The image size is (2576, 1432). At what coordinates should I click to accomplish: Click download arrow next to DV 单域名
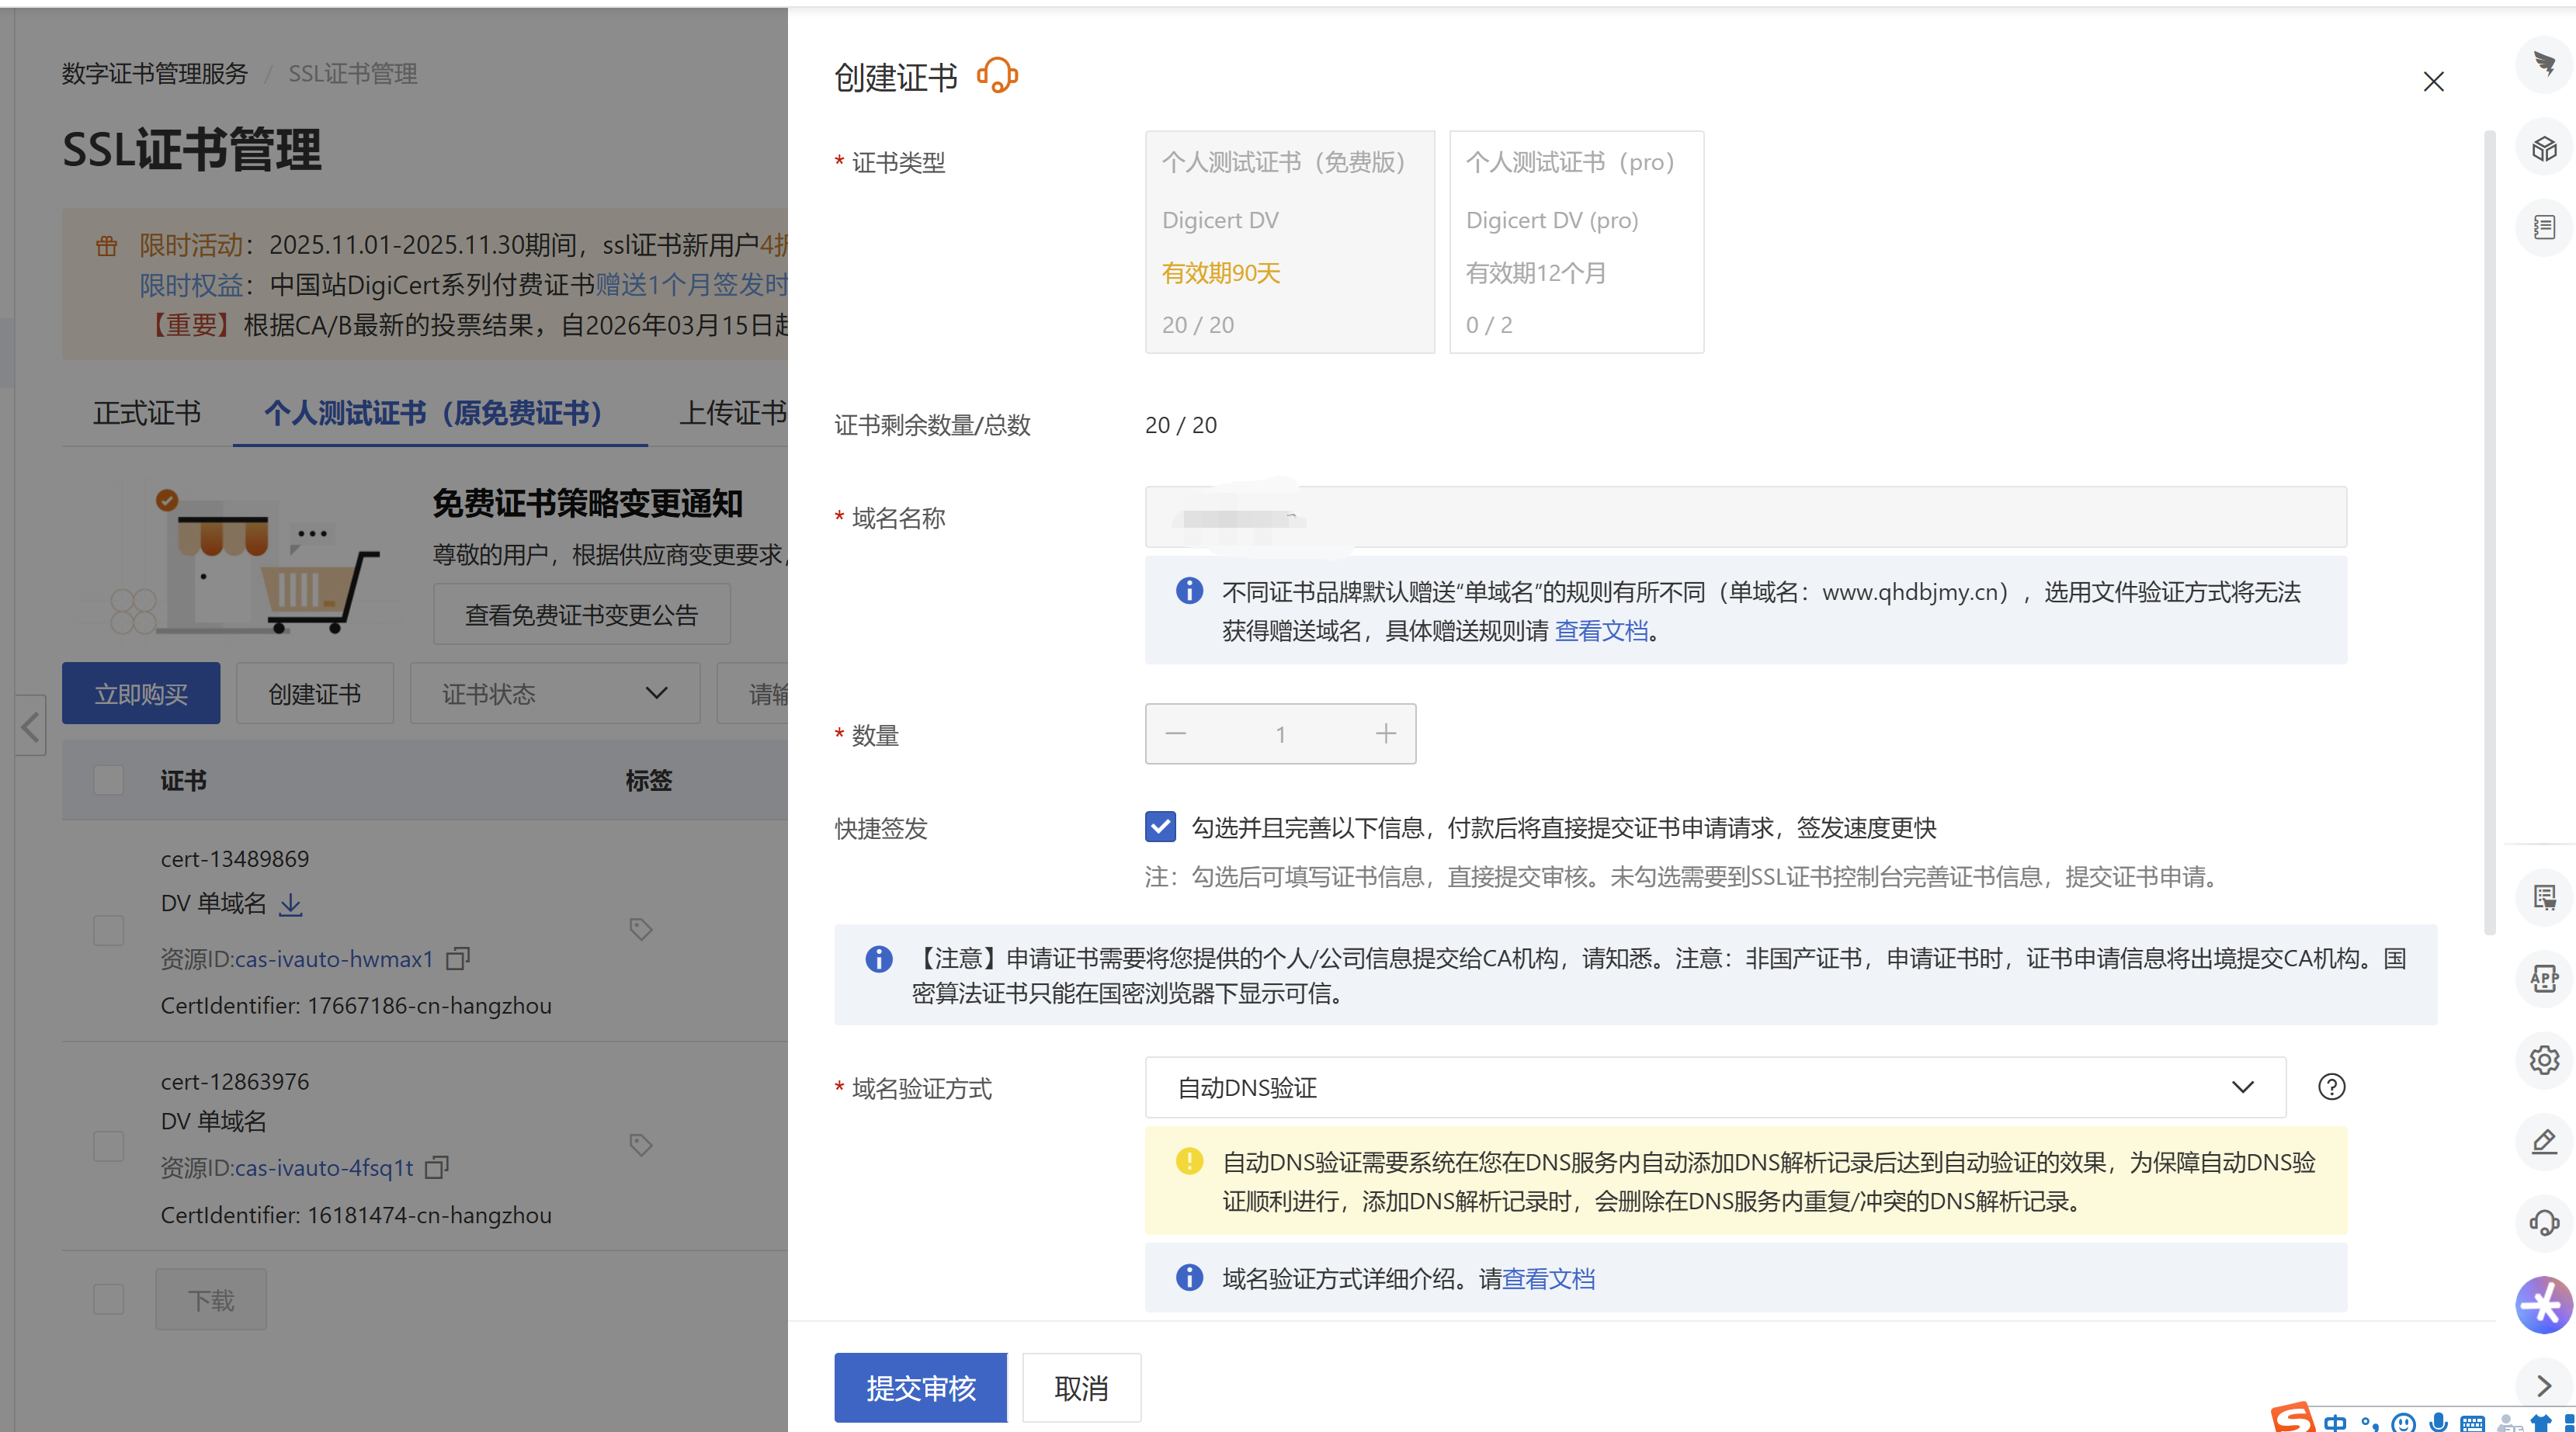(291, 904)
